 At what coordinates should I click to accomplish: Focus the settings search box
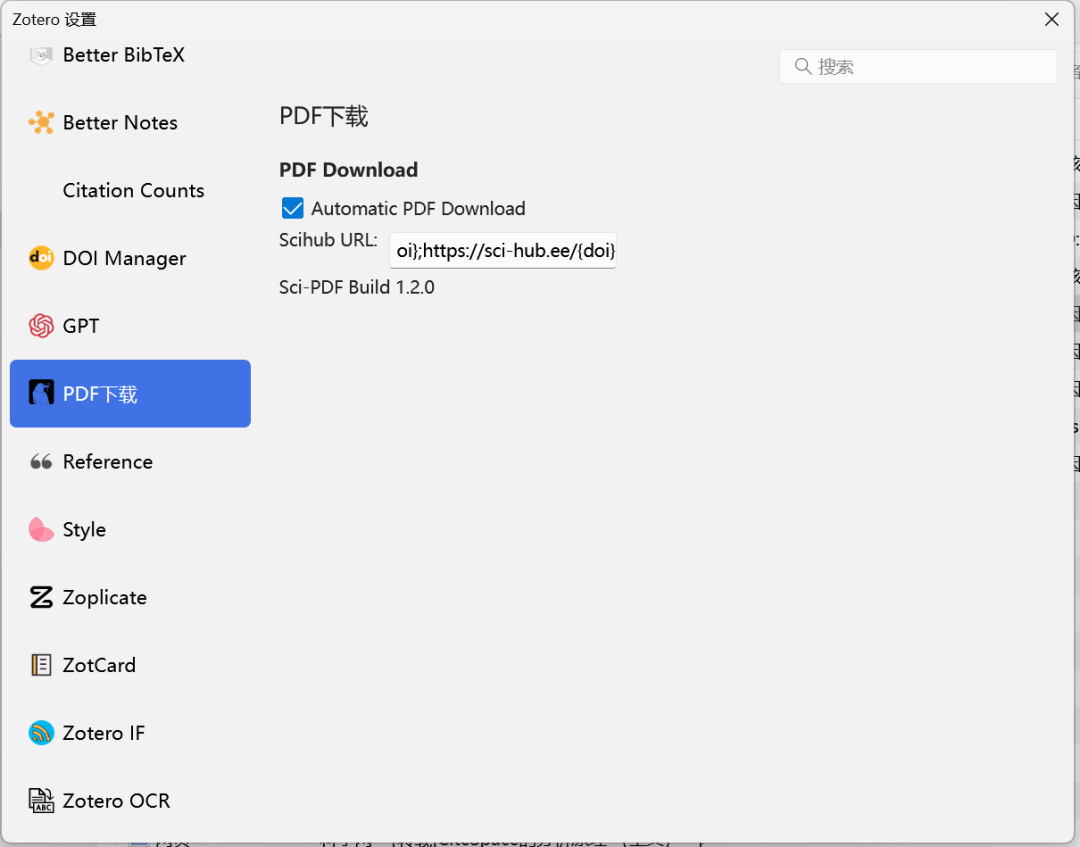tap(930, 67)
